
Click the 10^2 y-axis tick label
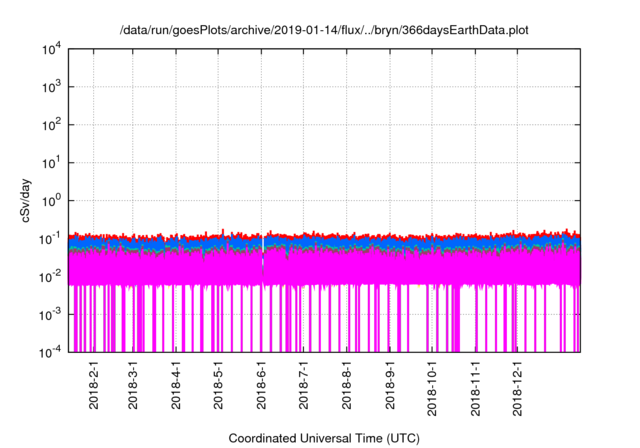[x=51, y=125]
